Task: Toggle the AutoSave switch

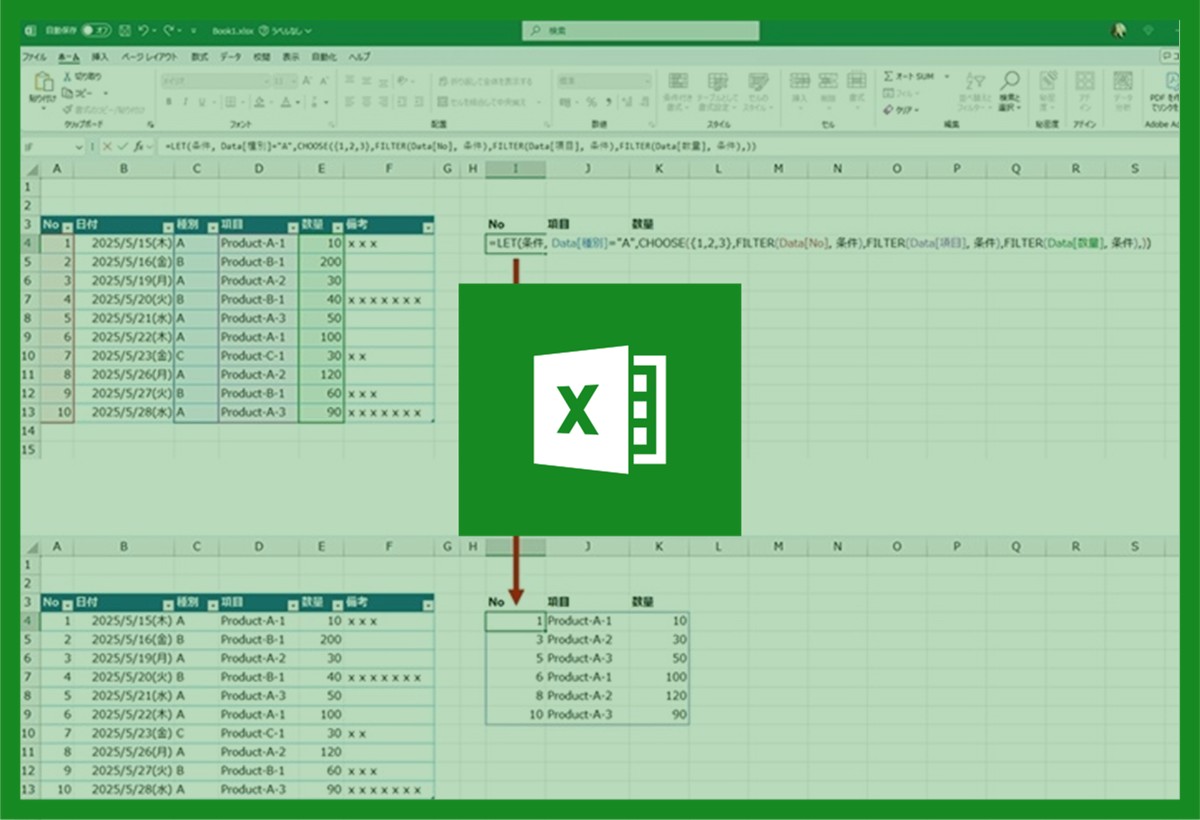Action: tap(96, 31)
